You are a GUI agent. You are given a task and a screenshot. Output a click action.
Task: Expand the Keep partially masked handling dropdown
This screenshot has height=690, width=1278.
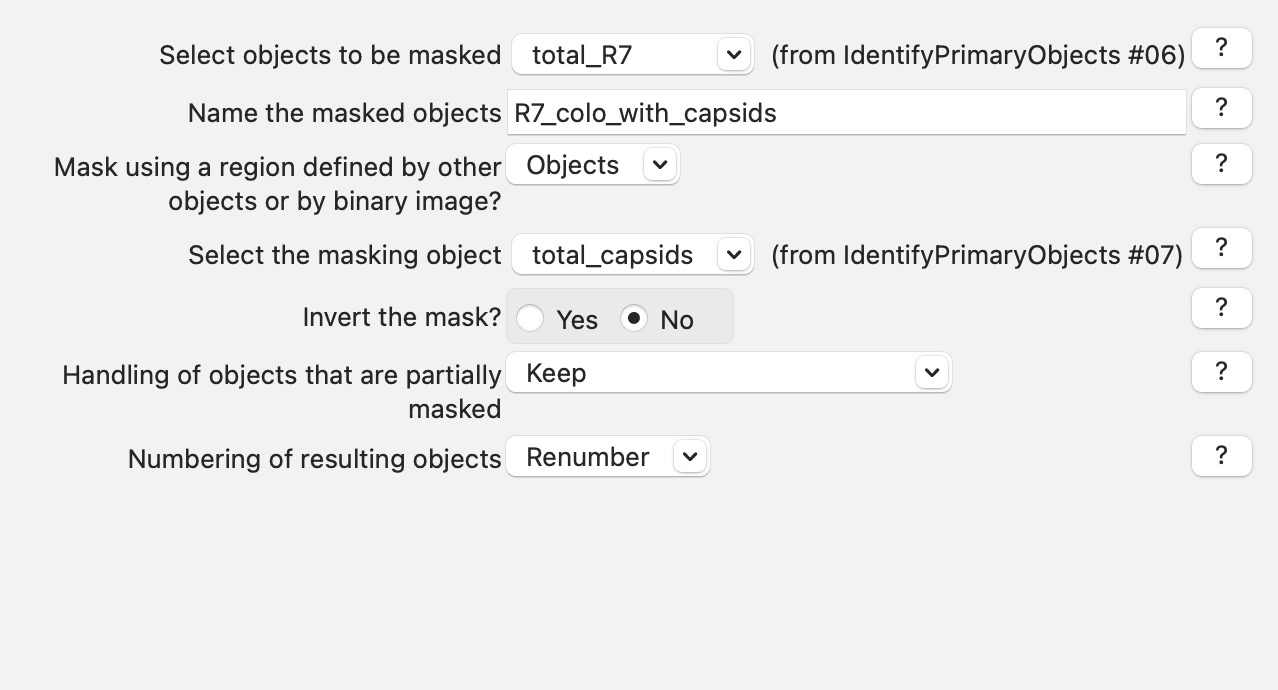(728, 373)
